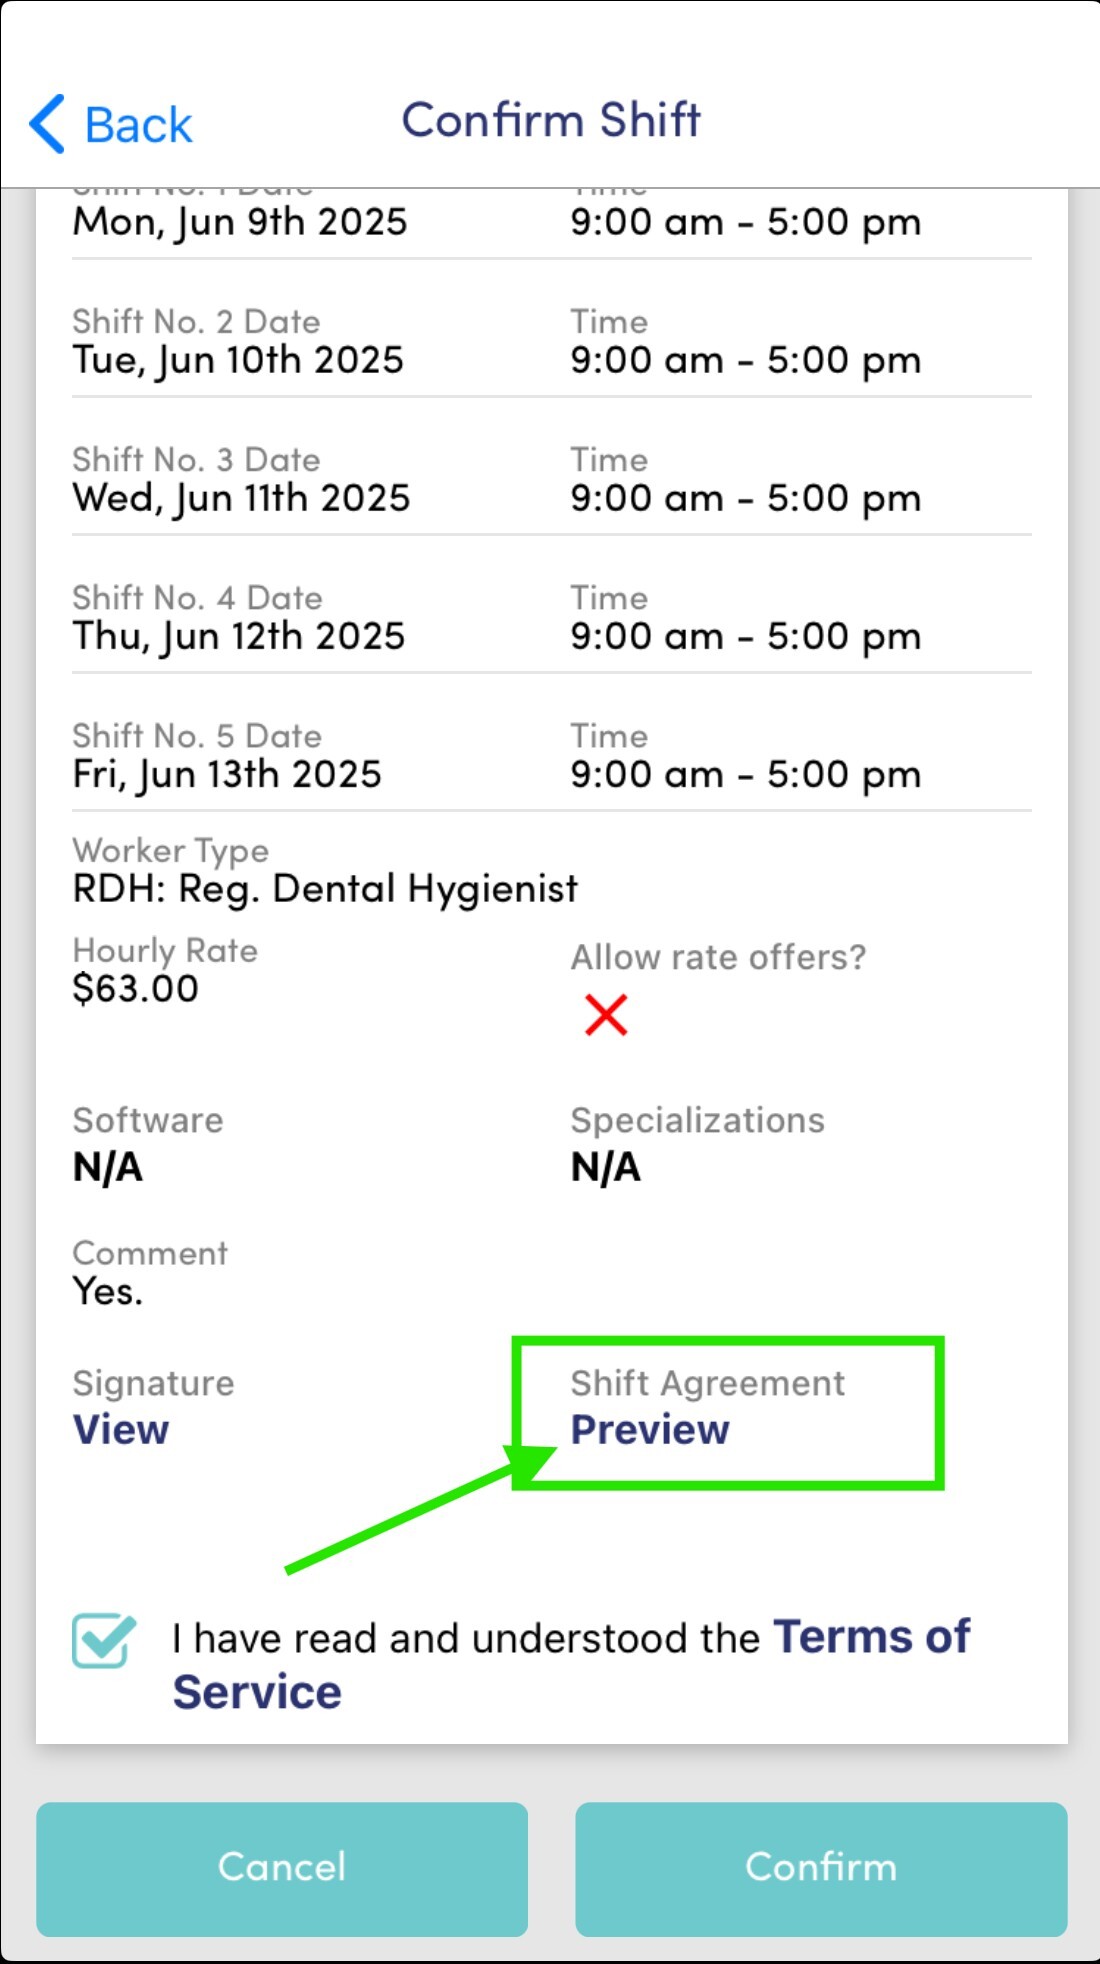Select the Thu, Jun 12th 2025 shift date
The width and height of the screenshot is (1100, 1964).
[x=239, y=636]
